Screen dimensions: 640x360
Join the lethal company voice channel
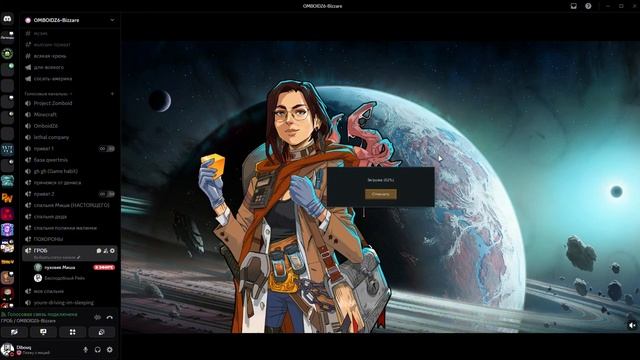click(70, 137)
